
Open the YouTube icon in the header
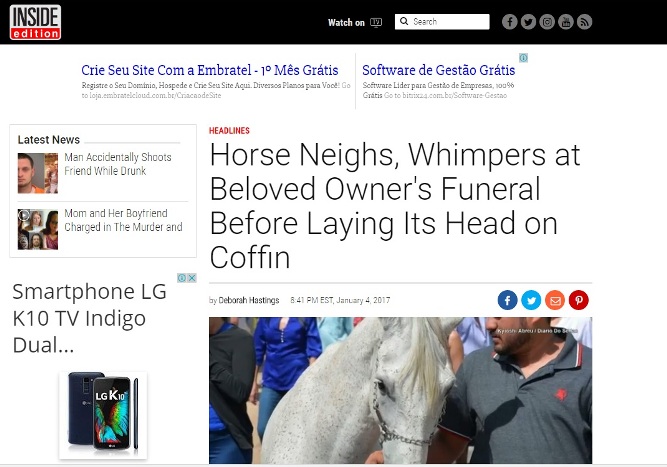(566, 22)
